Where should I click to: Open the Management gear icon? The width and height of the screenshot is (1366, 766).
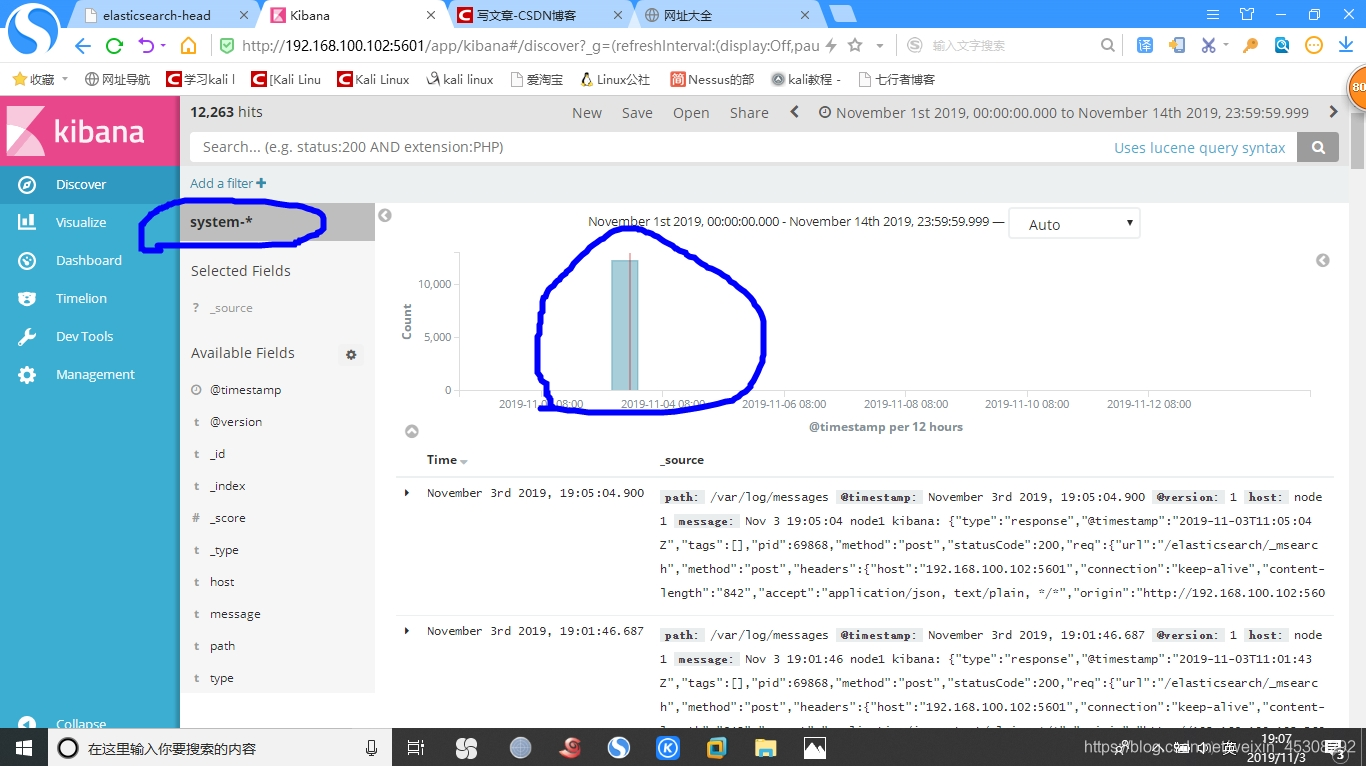pos(27,374)
